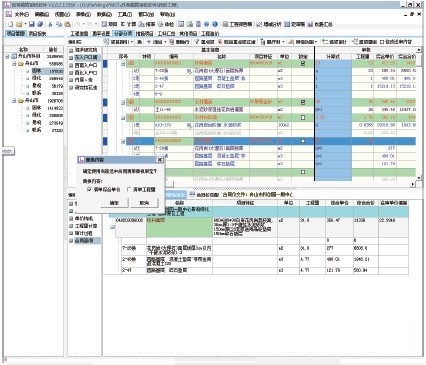The image size is (426, 365).
Task: Click the Copy icon in the toolbar
Action: 59,24
